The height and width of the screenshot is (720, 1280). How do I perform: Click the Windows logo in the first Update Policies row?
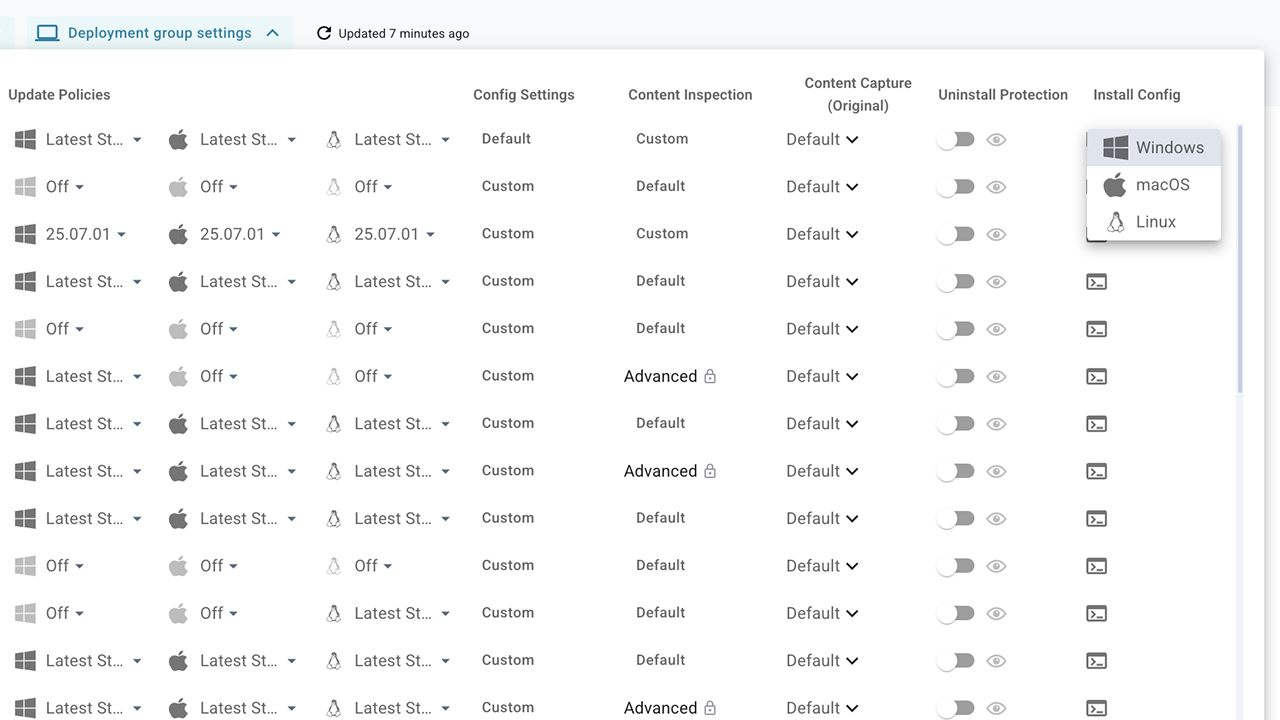point(26,140)
